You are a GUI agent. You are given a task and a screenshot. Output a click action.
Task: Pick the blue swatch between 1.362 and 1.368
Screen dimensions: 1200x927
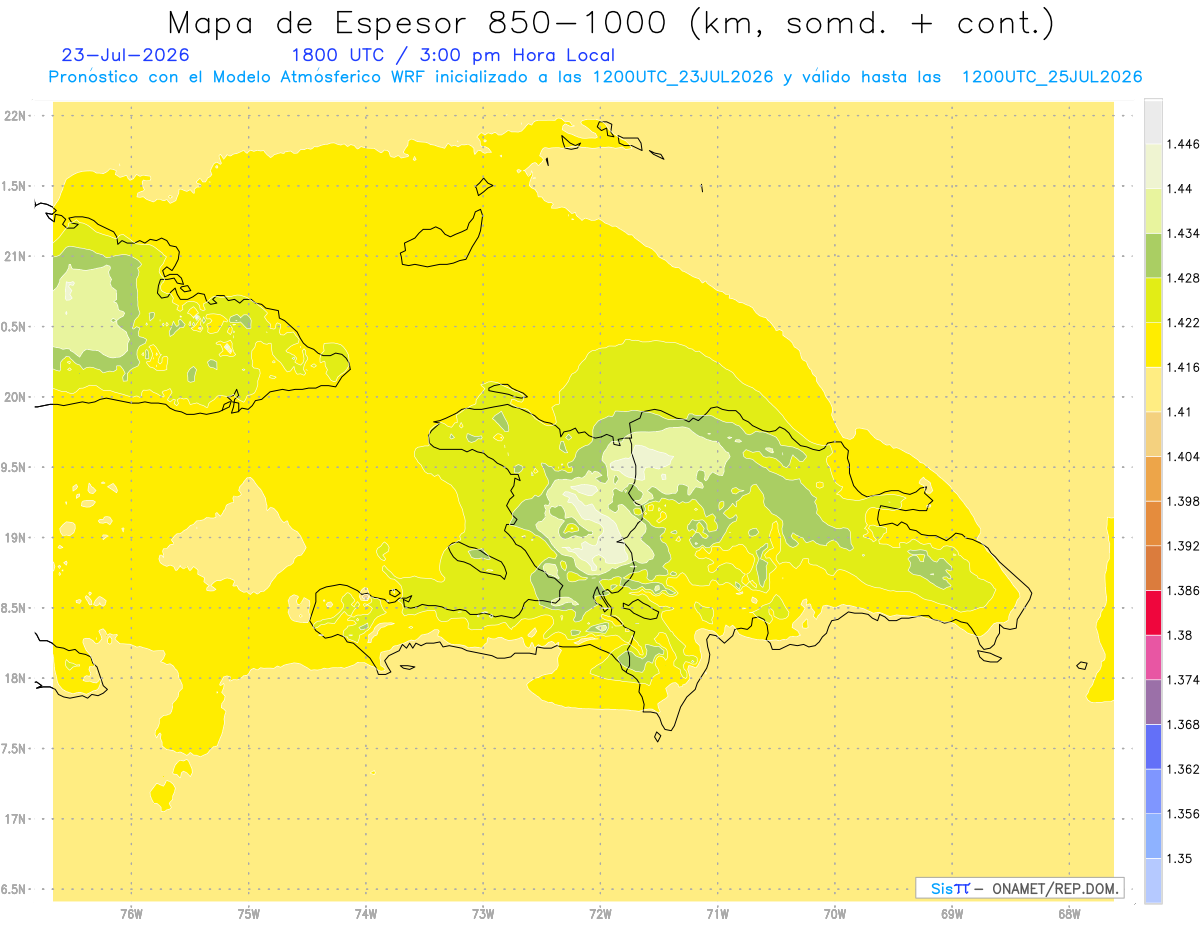1153,746
